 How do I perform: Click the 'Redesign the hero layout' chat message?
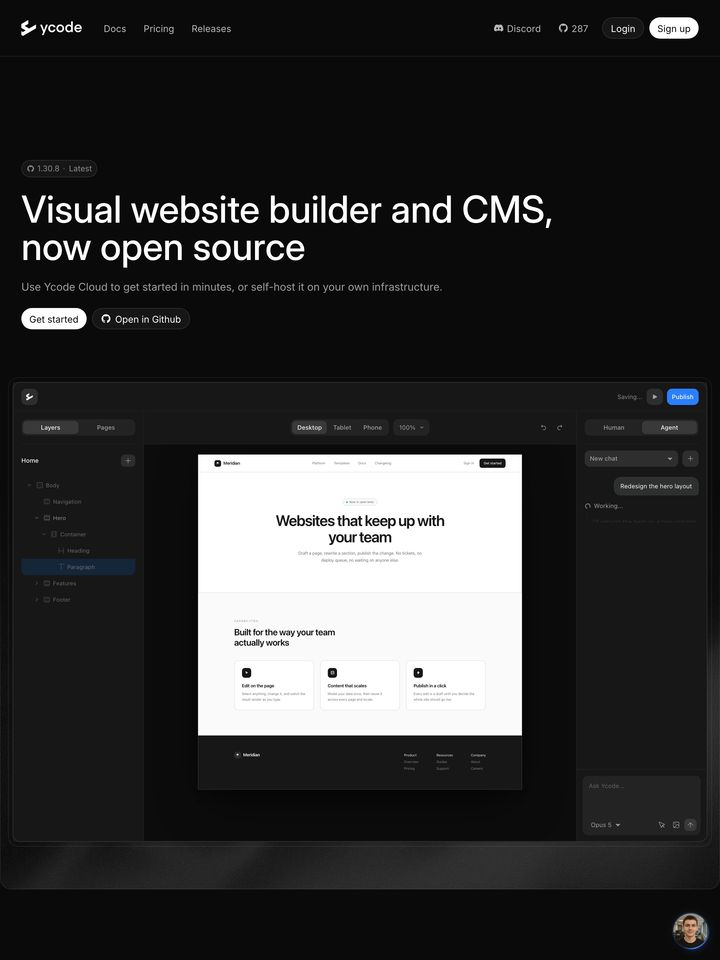[x=656, y=486]
